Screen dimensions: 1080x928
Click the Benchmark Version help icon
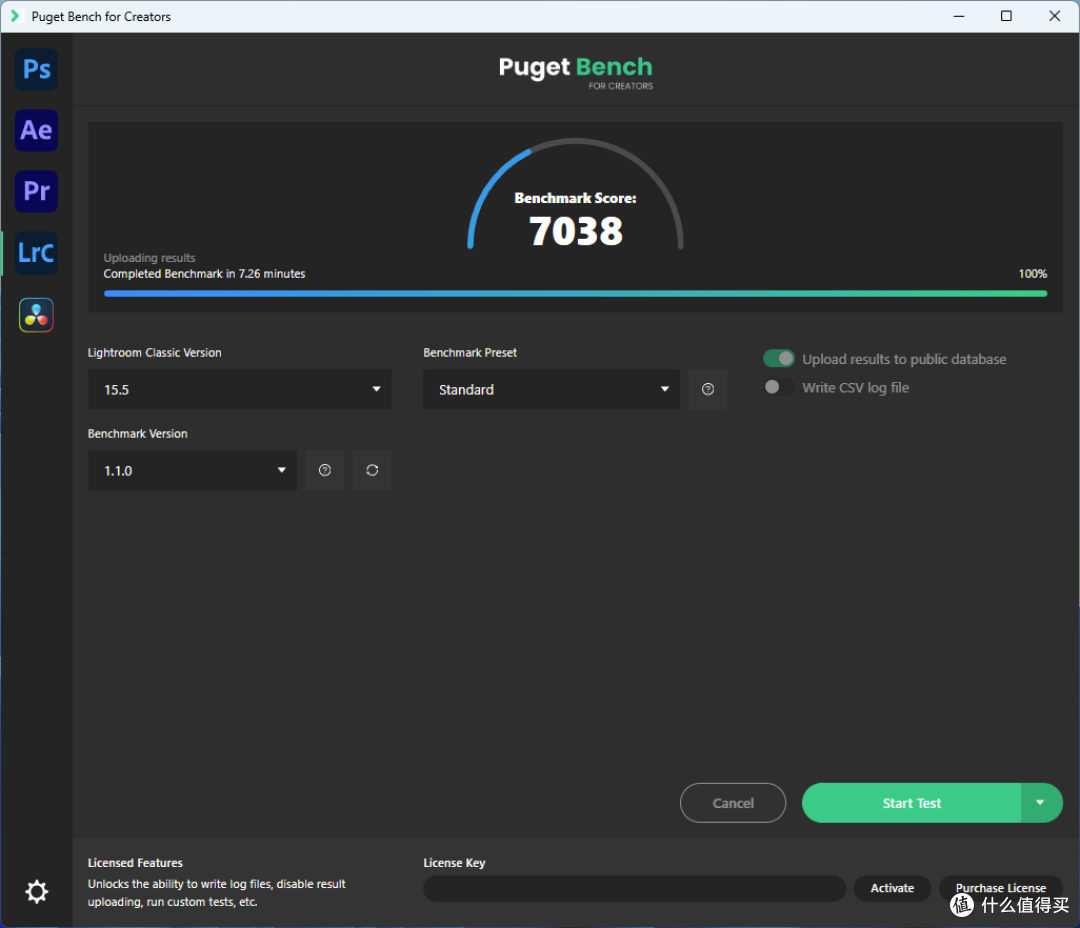324,470
